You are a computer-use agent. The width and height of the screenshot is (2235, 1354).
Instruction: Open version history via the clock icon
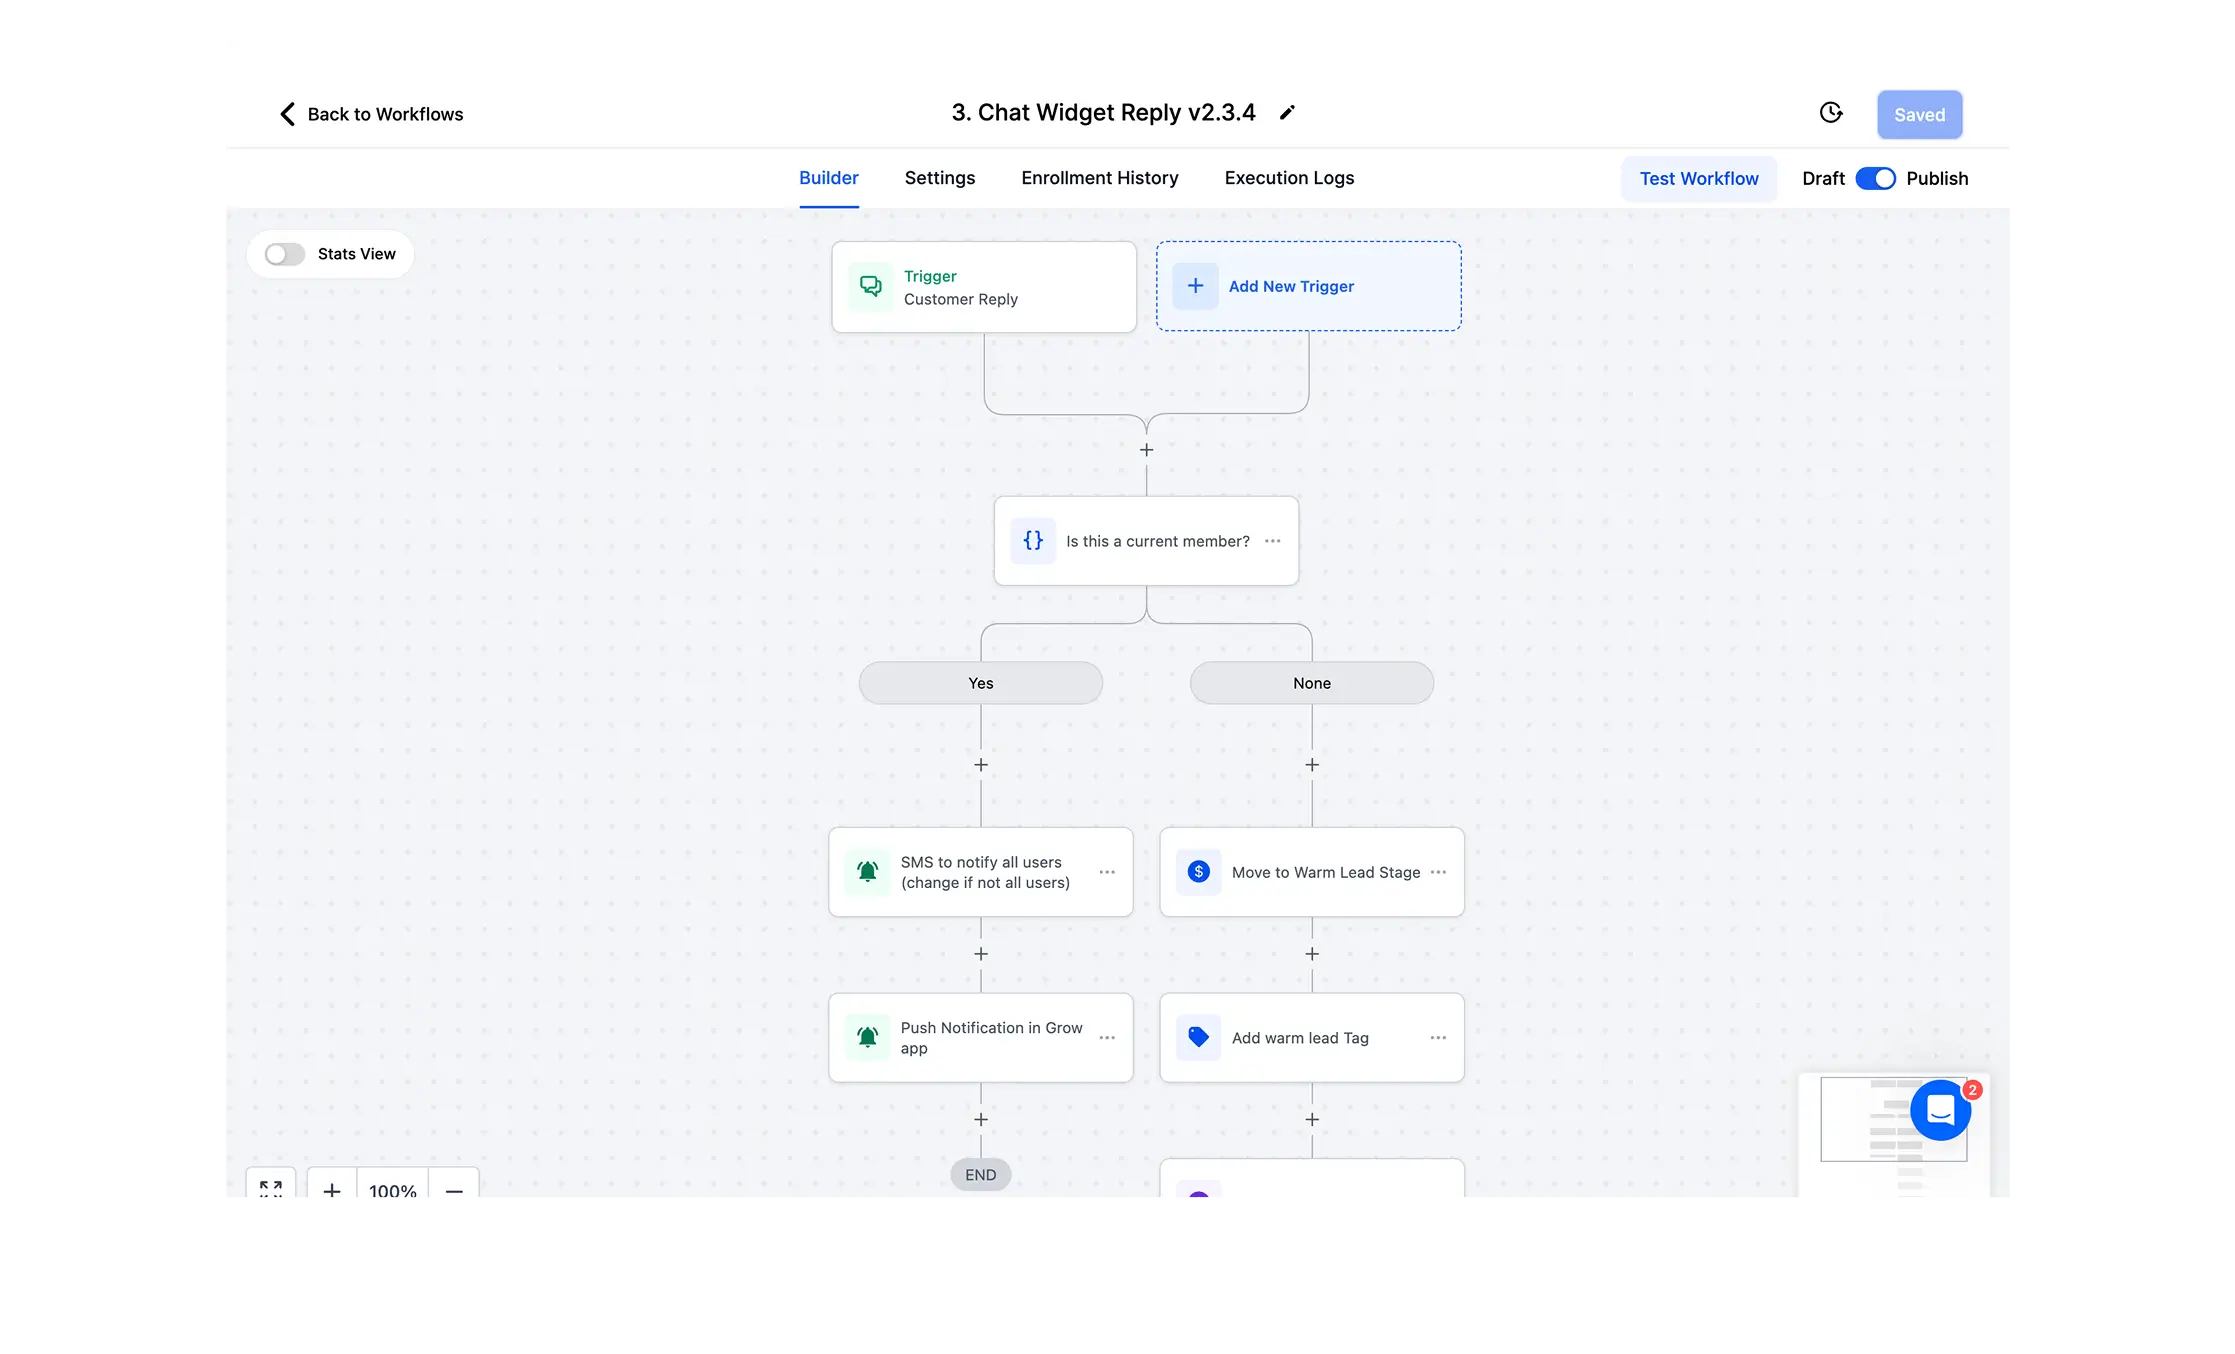tap(1830, 113)
